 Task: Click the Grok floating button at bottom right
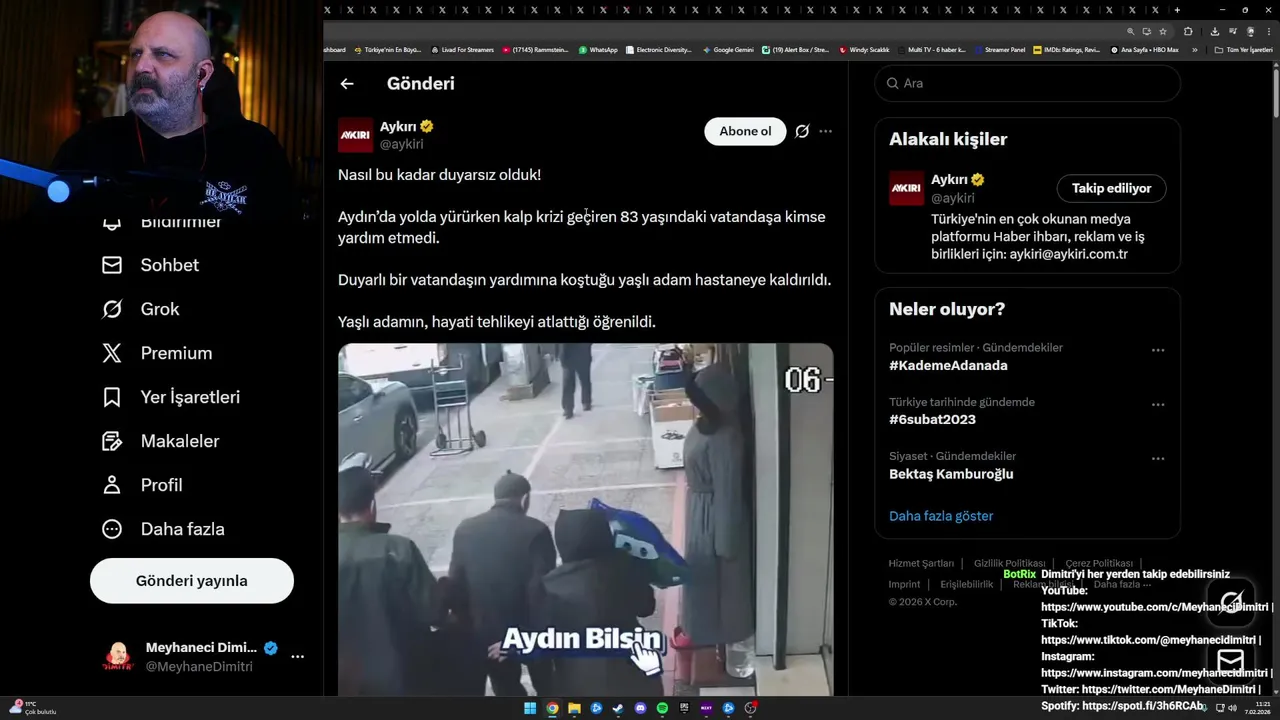tap(1231, 603)
